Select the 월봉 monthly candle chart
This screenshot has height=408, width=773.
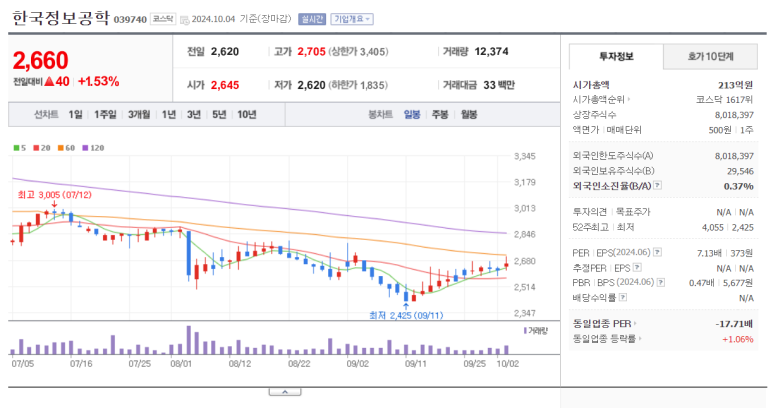coord(469,114)
